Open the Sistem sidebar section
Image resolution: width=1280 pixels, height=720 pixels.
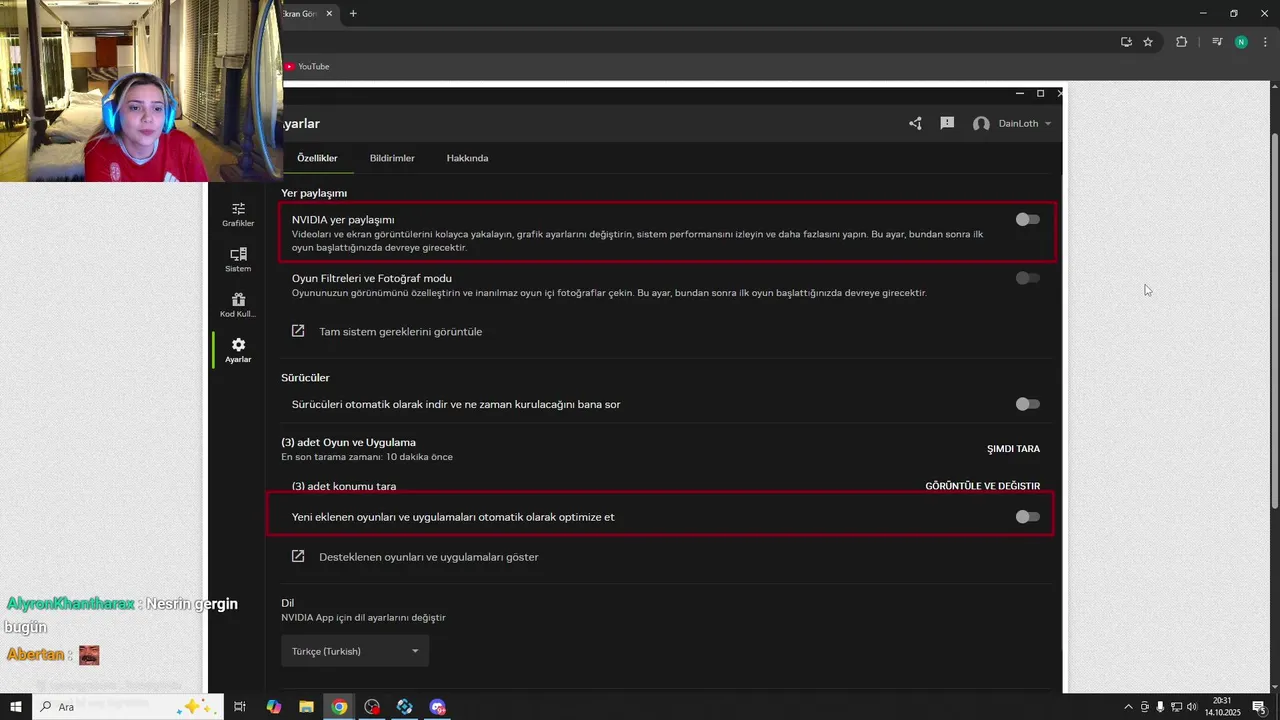[238, 260]
